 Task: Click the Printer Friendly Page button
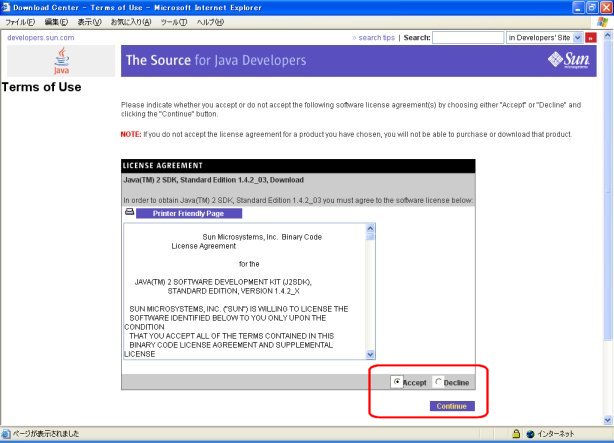[188, 213]
